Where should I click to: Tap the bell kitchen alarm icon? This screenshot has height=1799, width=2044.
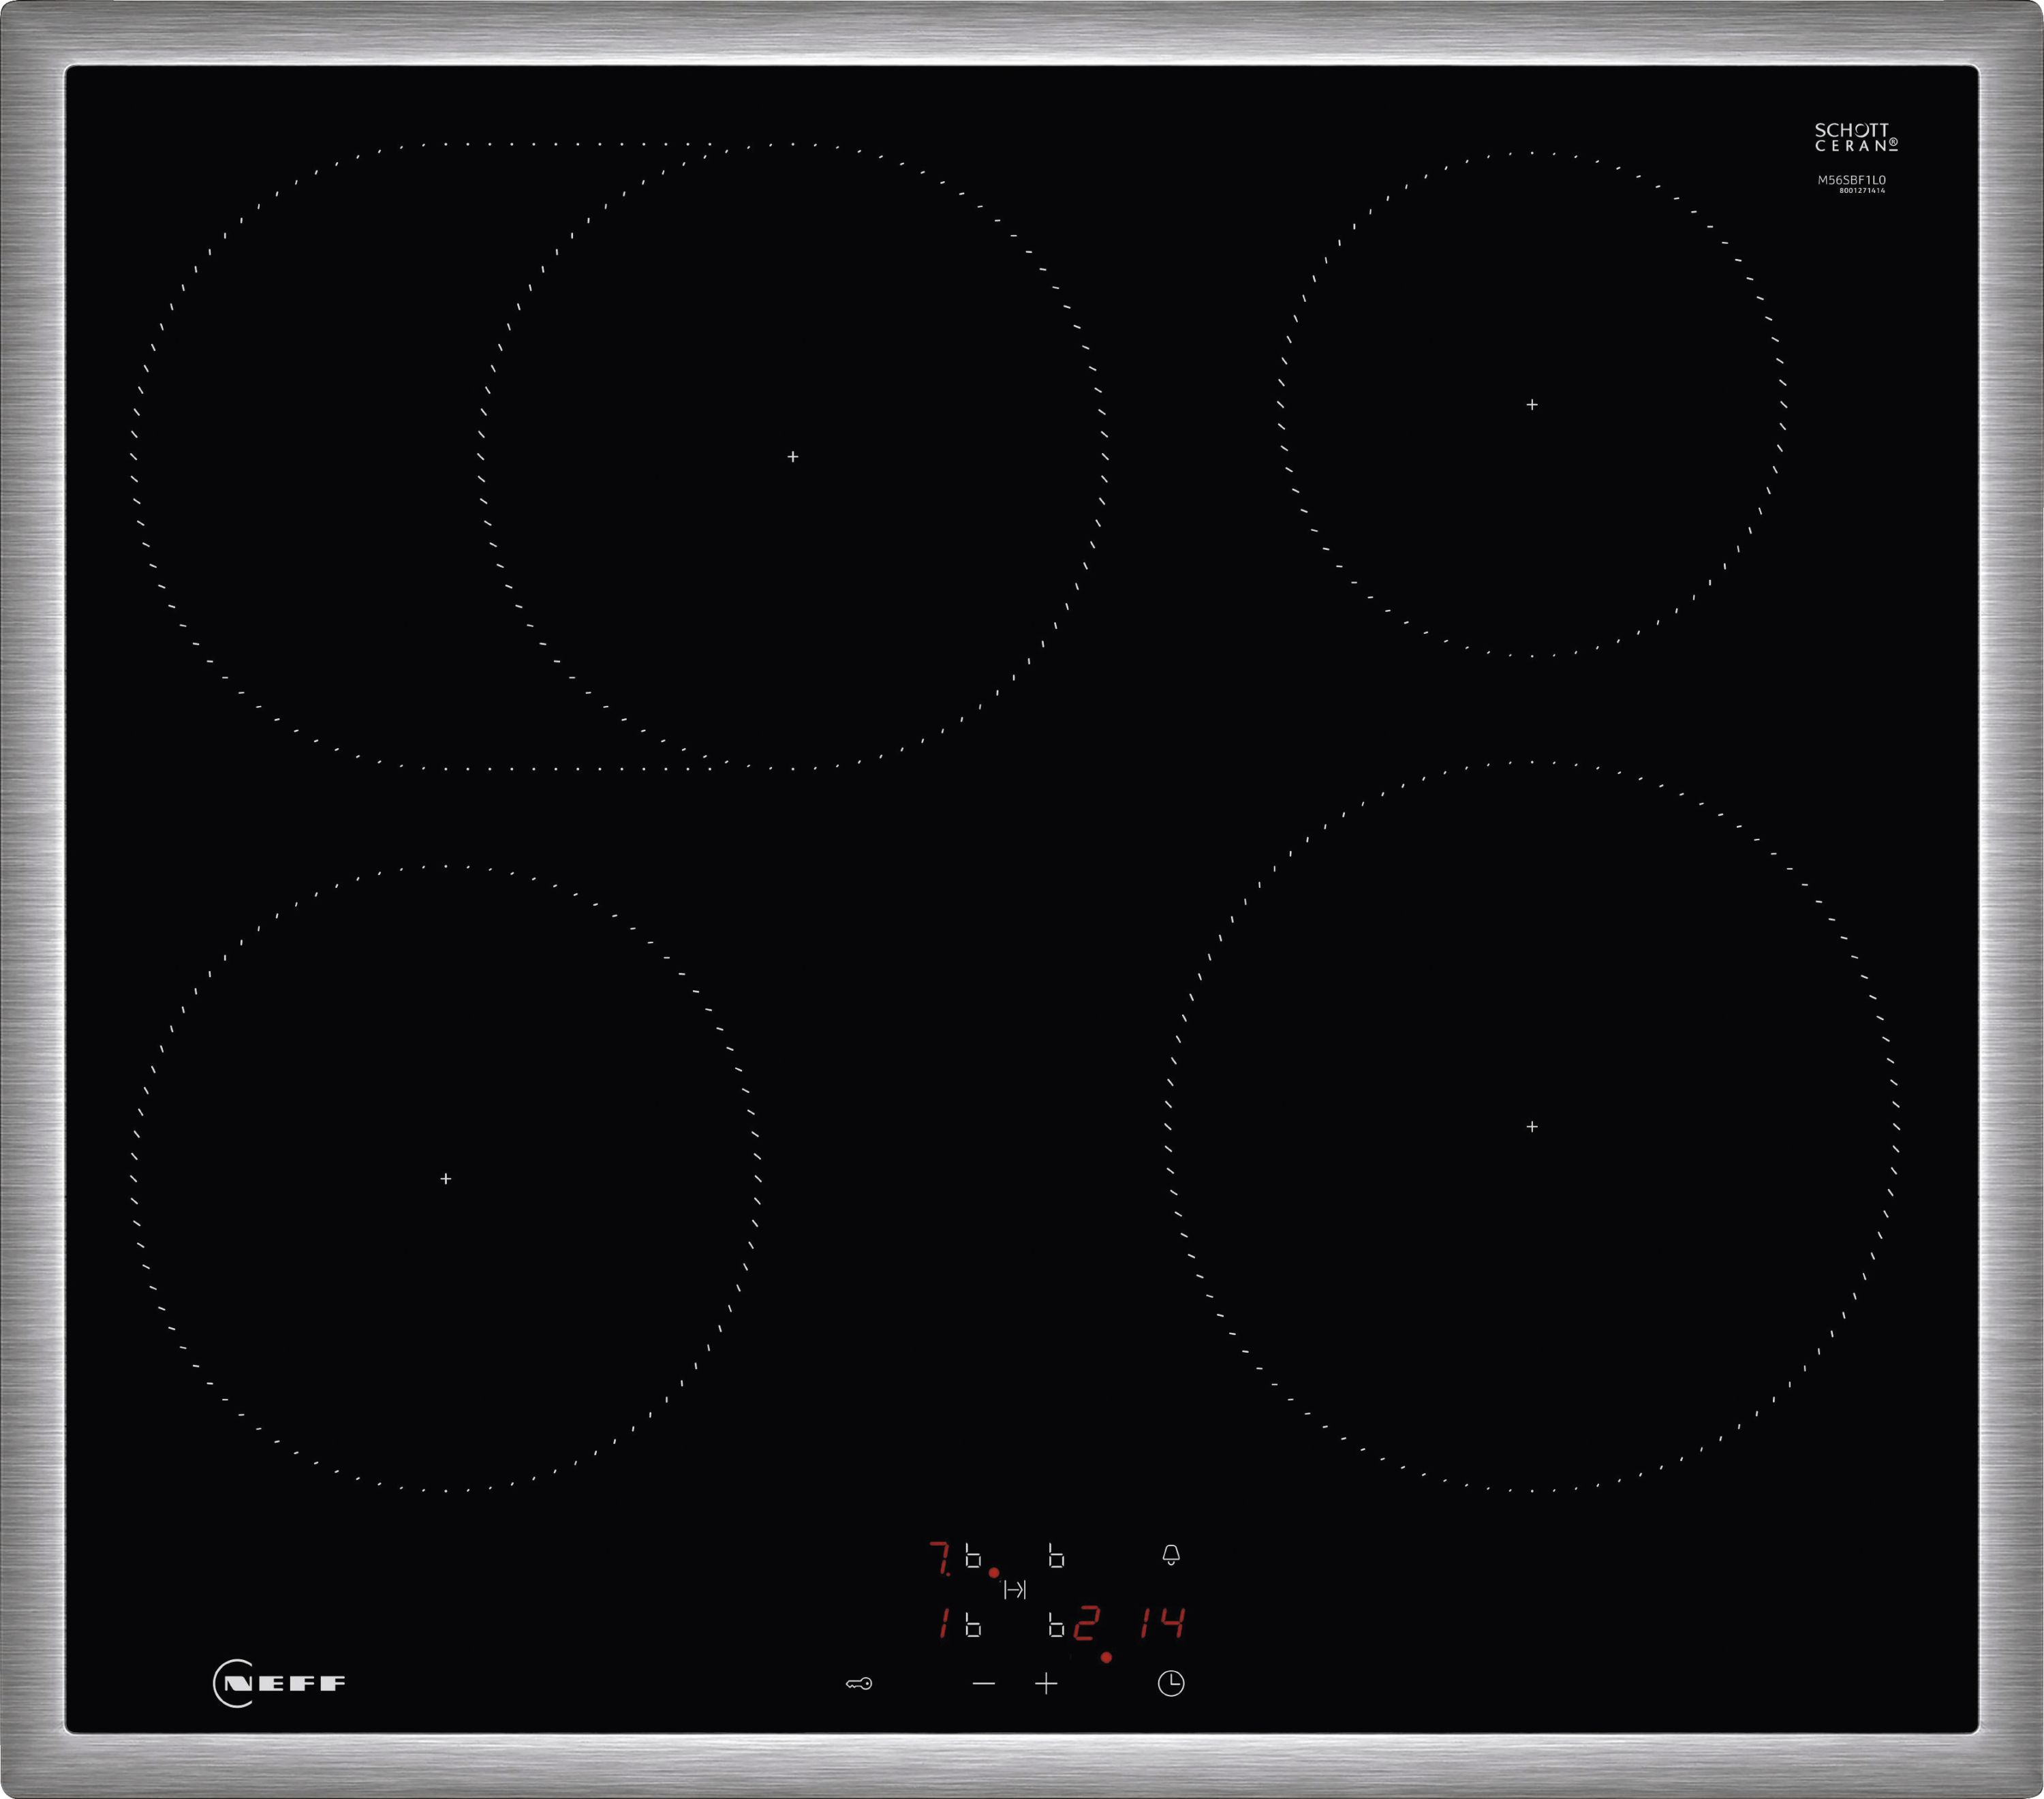point(1171,1555)
